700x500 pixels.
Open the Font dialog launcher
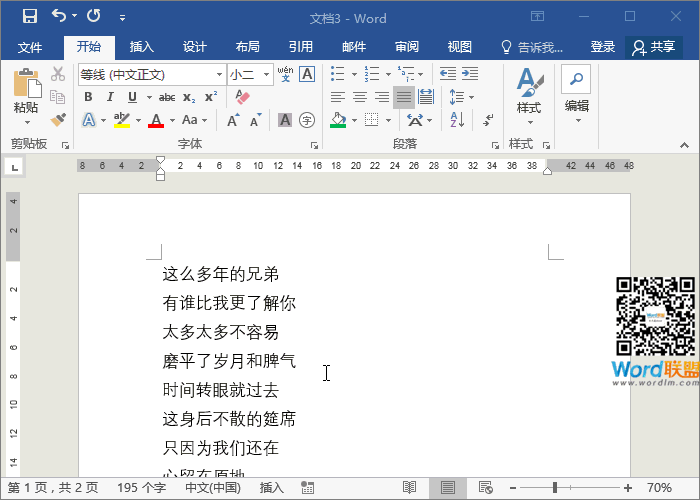[x=314, y=145]
